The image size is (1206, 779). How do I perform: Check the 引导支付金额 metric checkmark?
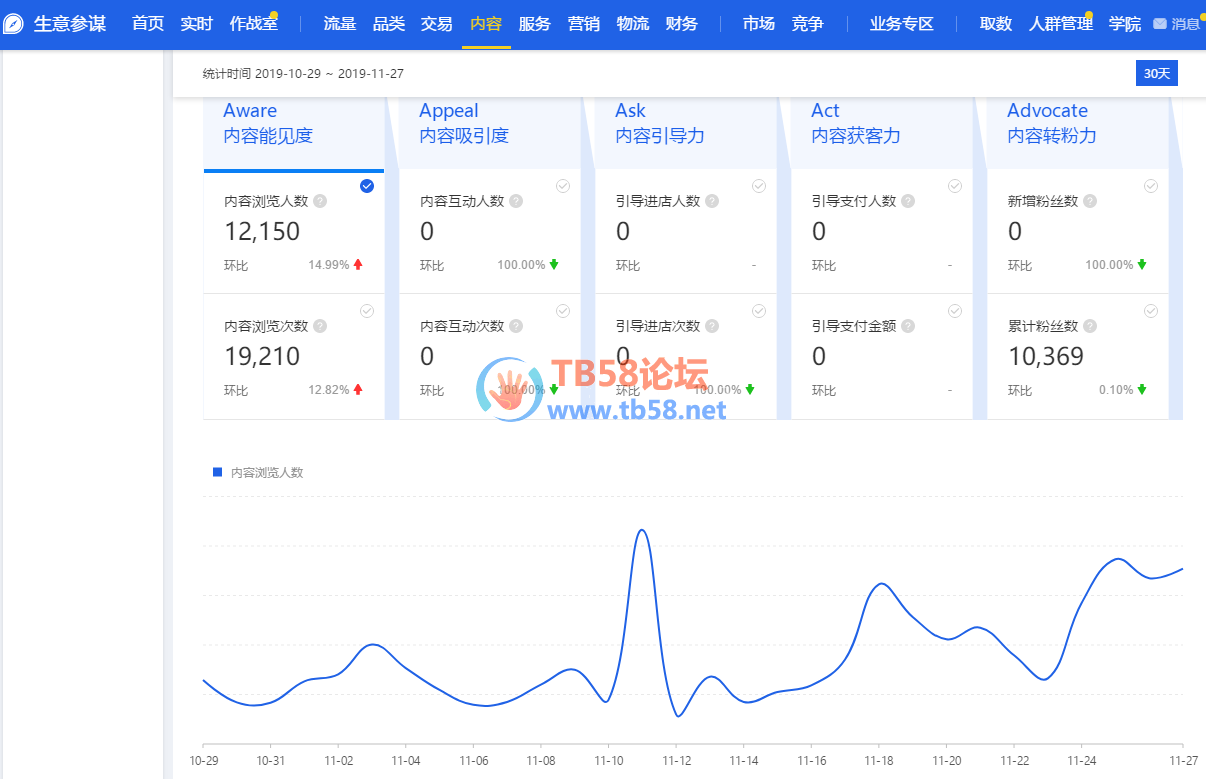coord(955,311)
